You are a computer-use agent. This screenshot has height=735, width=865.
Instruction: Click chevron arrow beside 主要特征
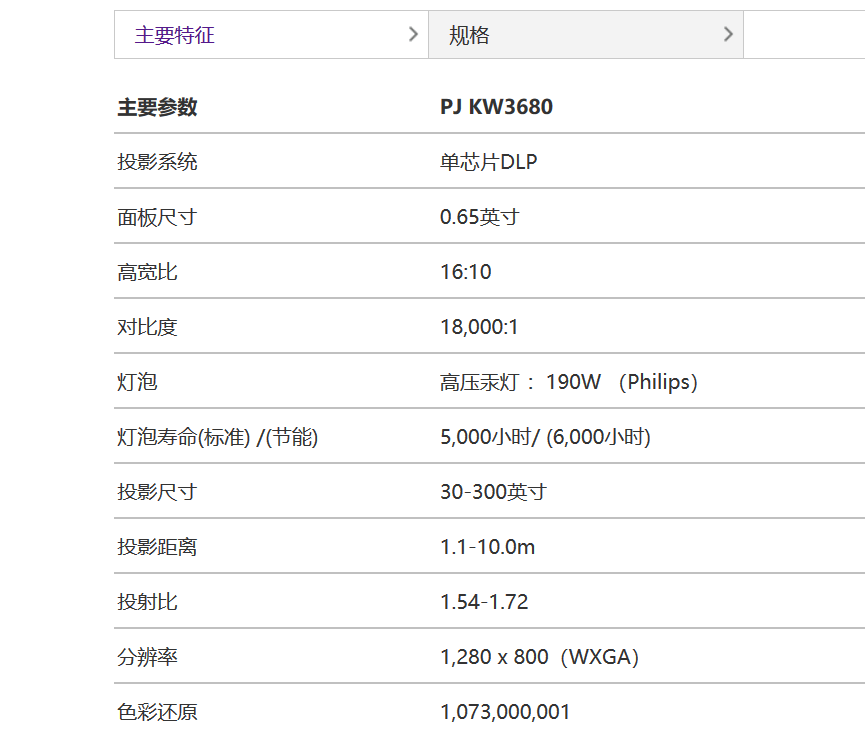point(413,35)
